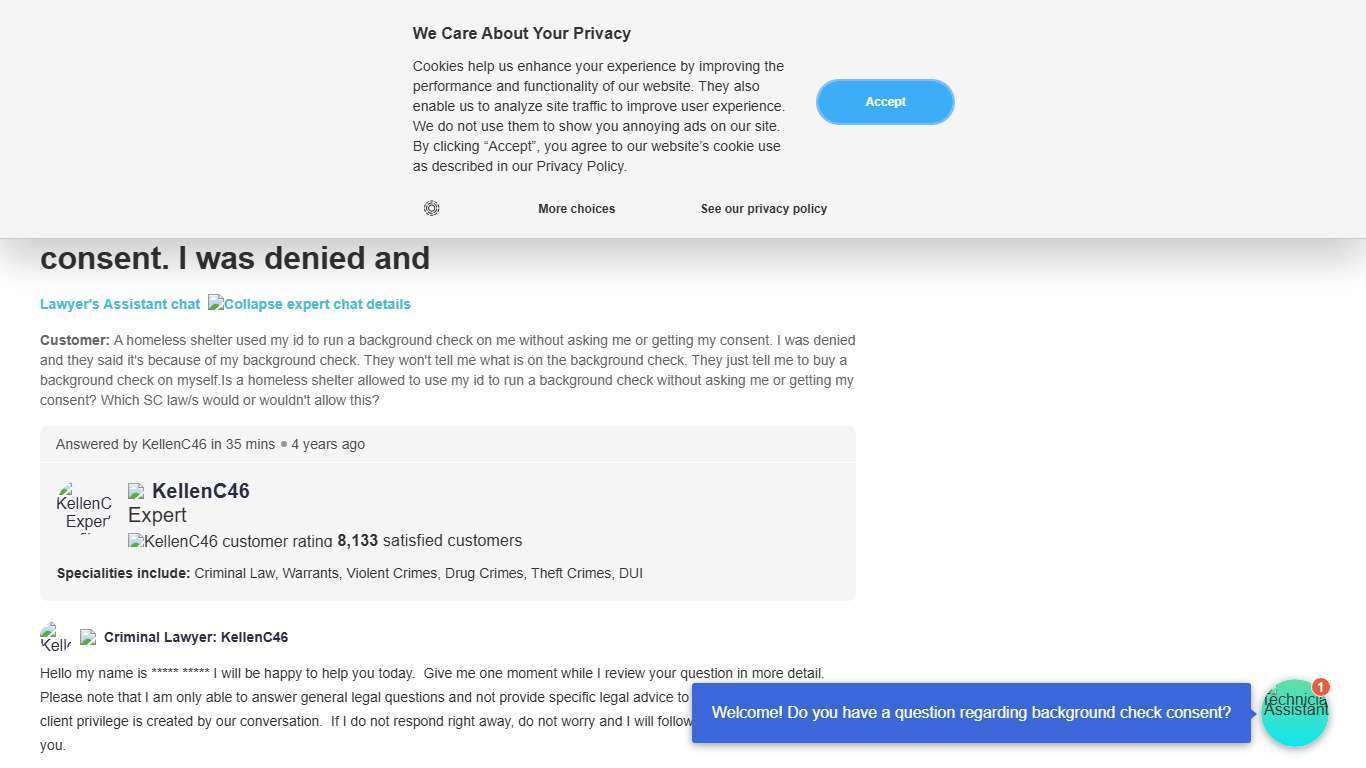Click the icon before Criminal Lawyer label
Viewport: 1366px width, 768px height.
88,637
